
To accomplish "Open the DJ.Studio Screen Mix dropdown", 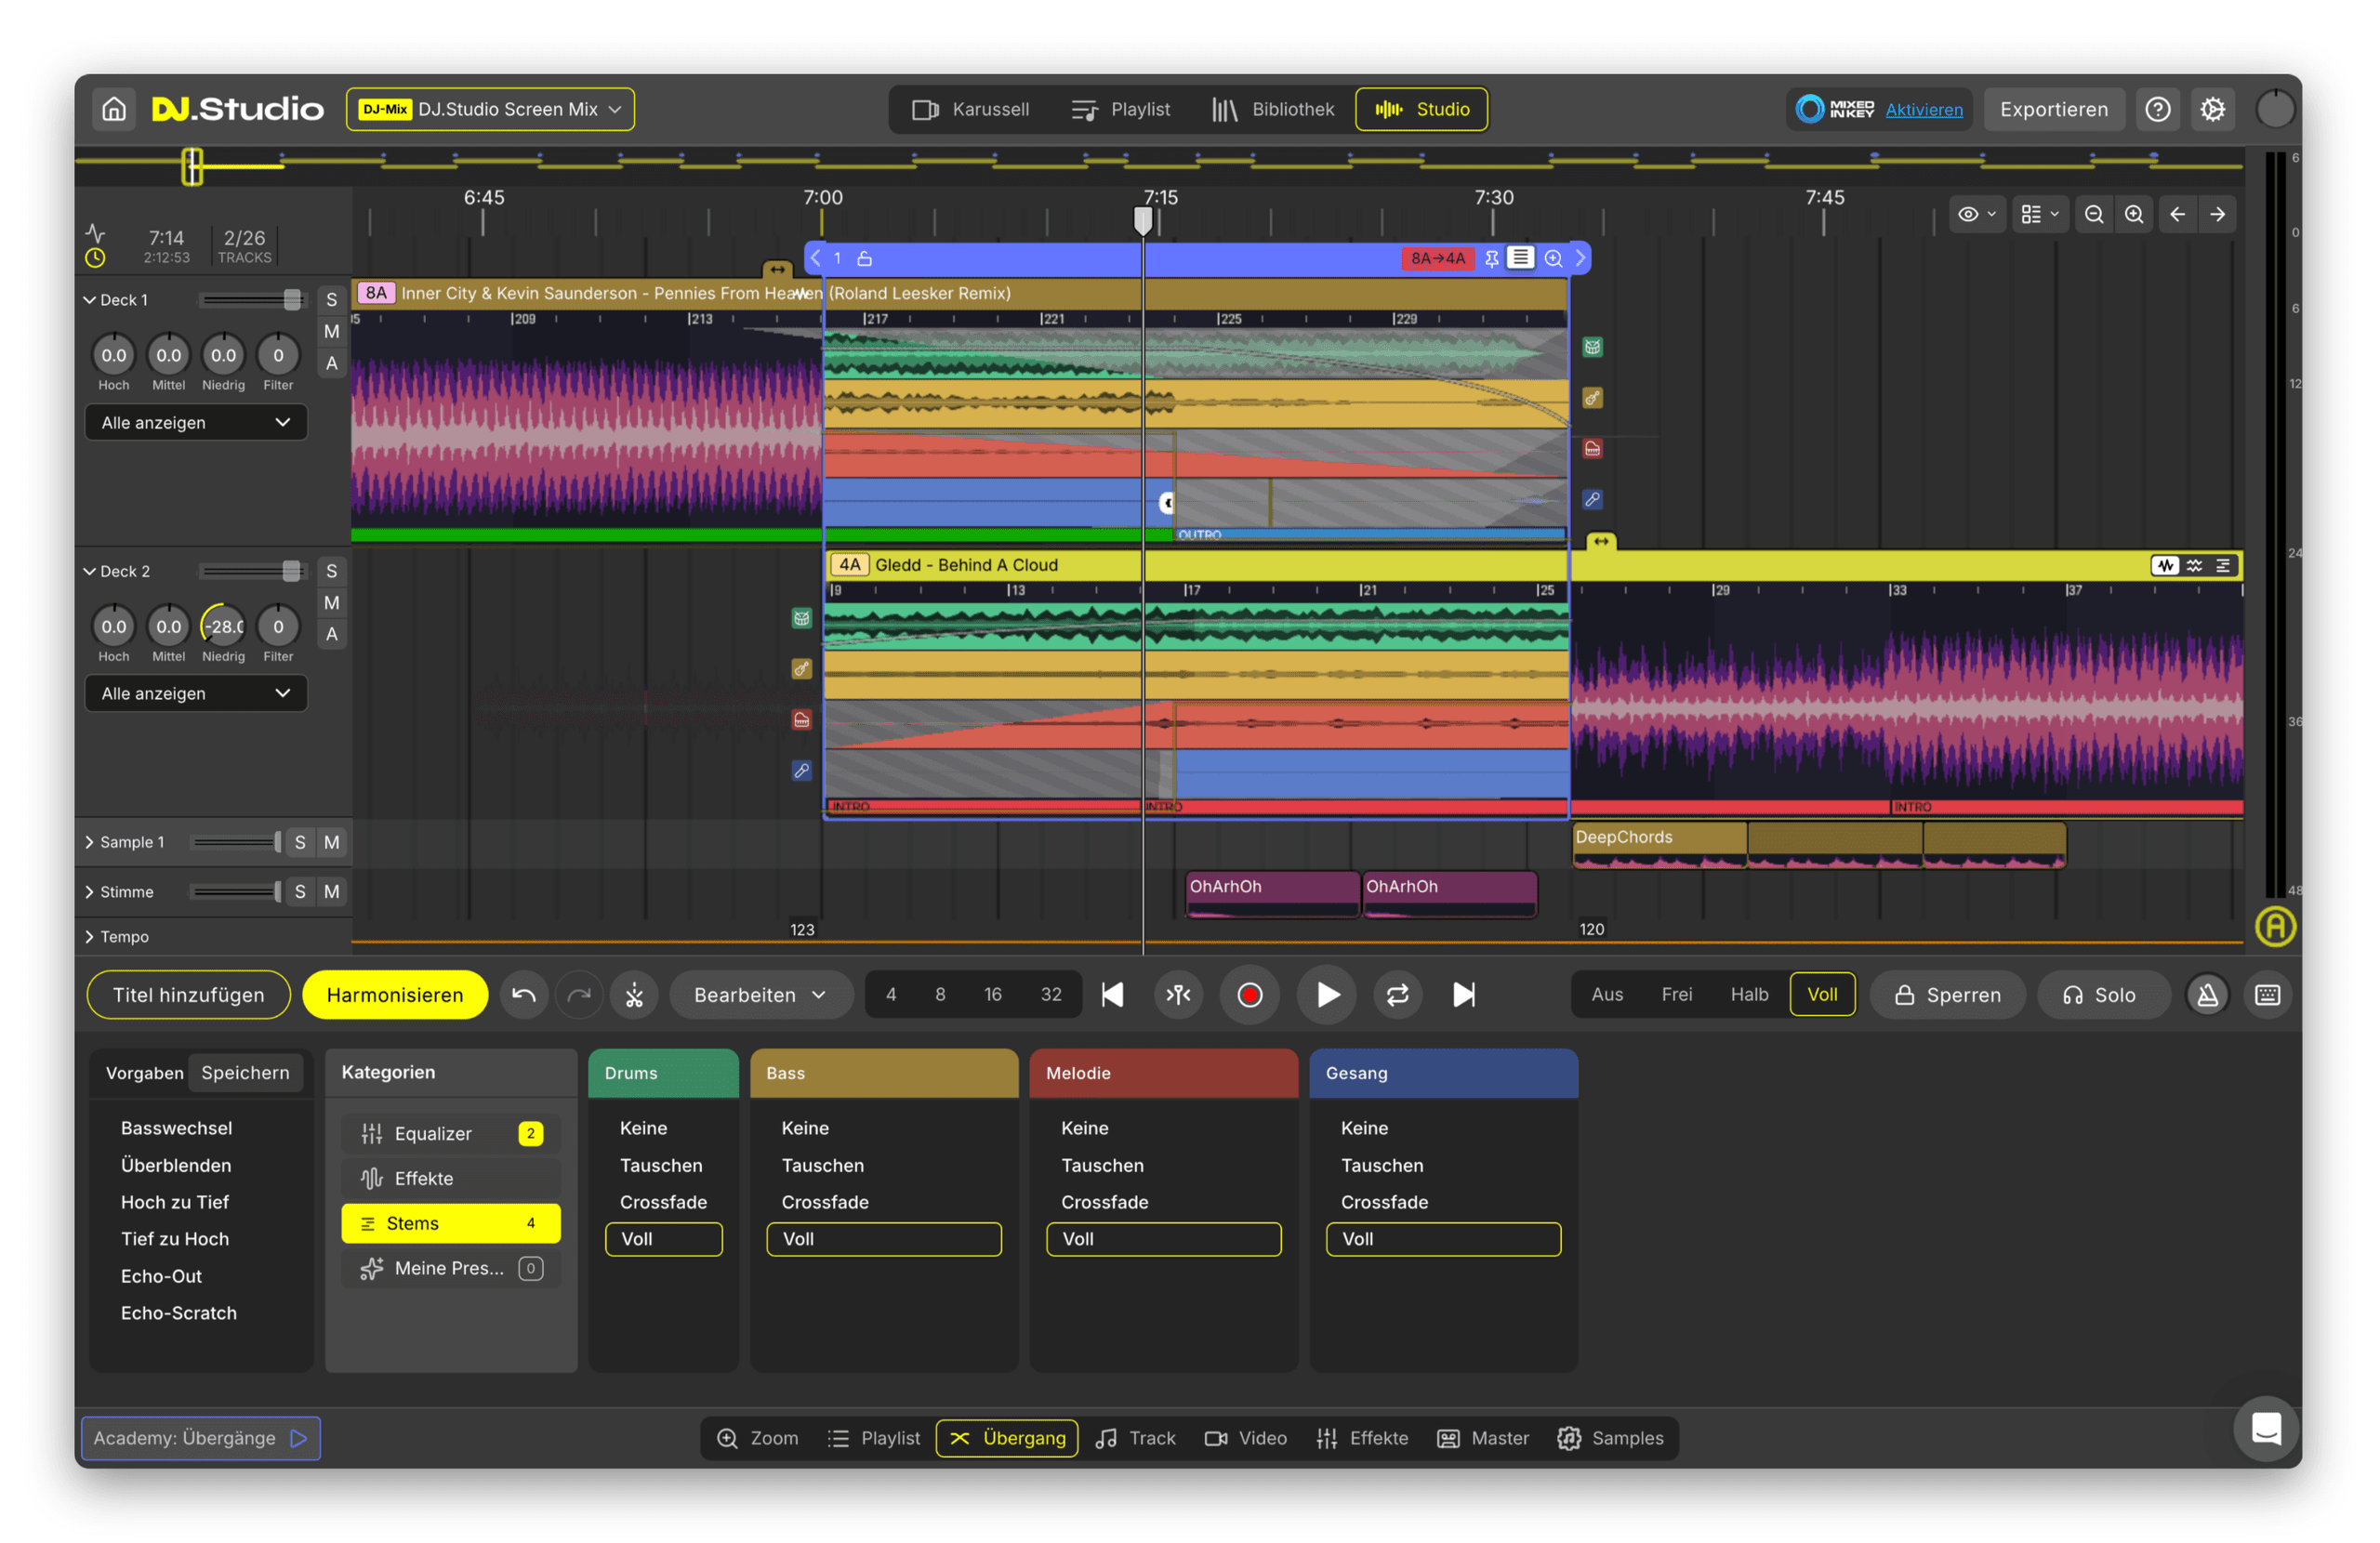I will 490,109.
